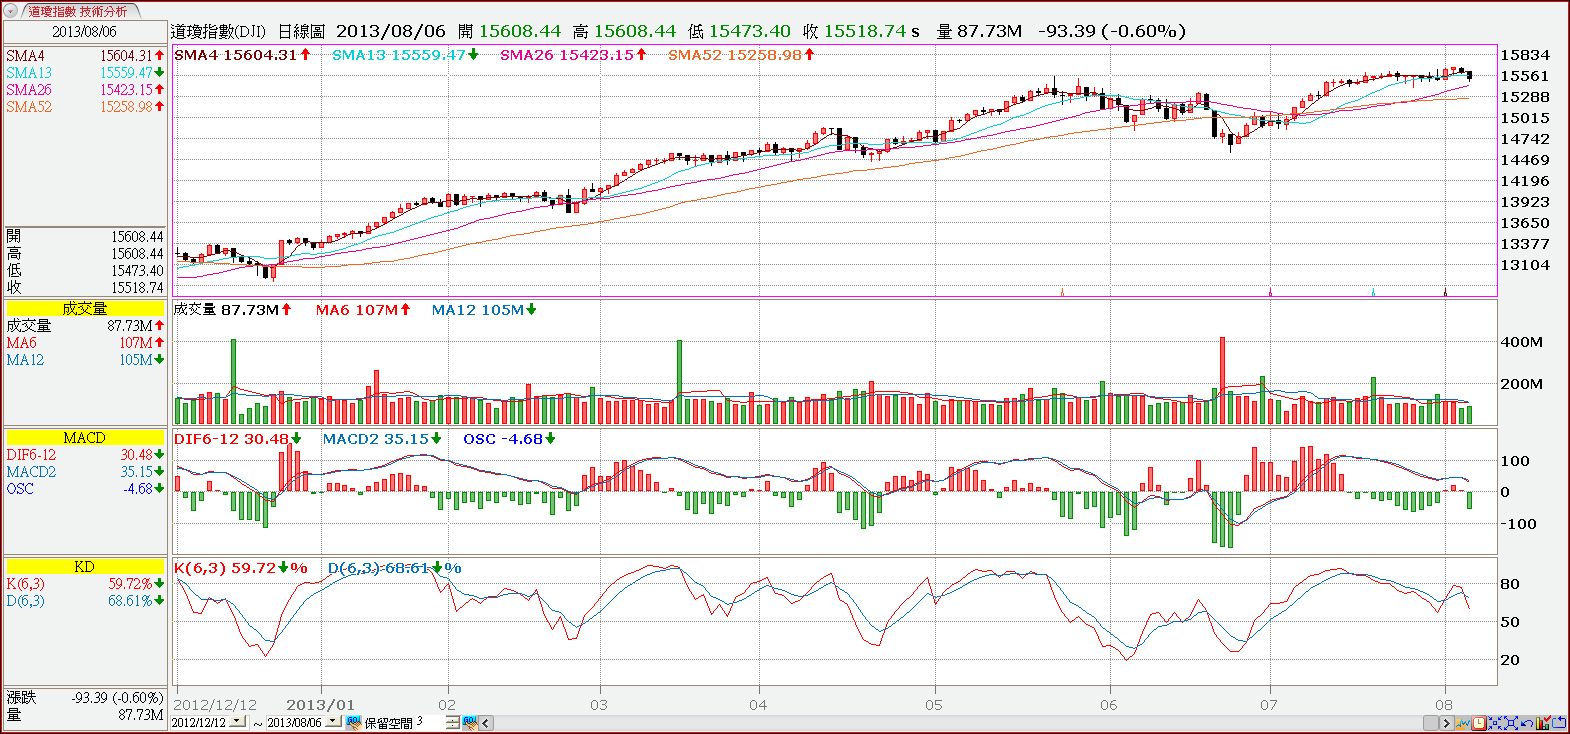Viewport: 1570px width, 734px height.
Task: Click the 低 15473.40 row in left panel
Action: click(x=84, y=271)
